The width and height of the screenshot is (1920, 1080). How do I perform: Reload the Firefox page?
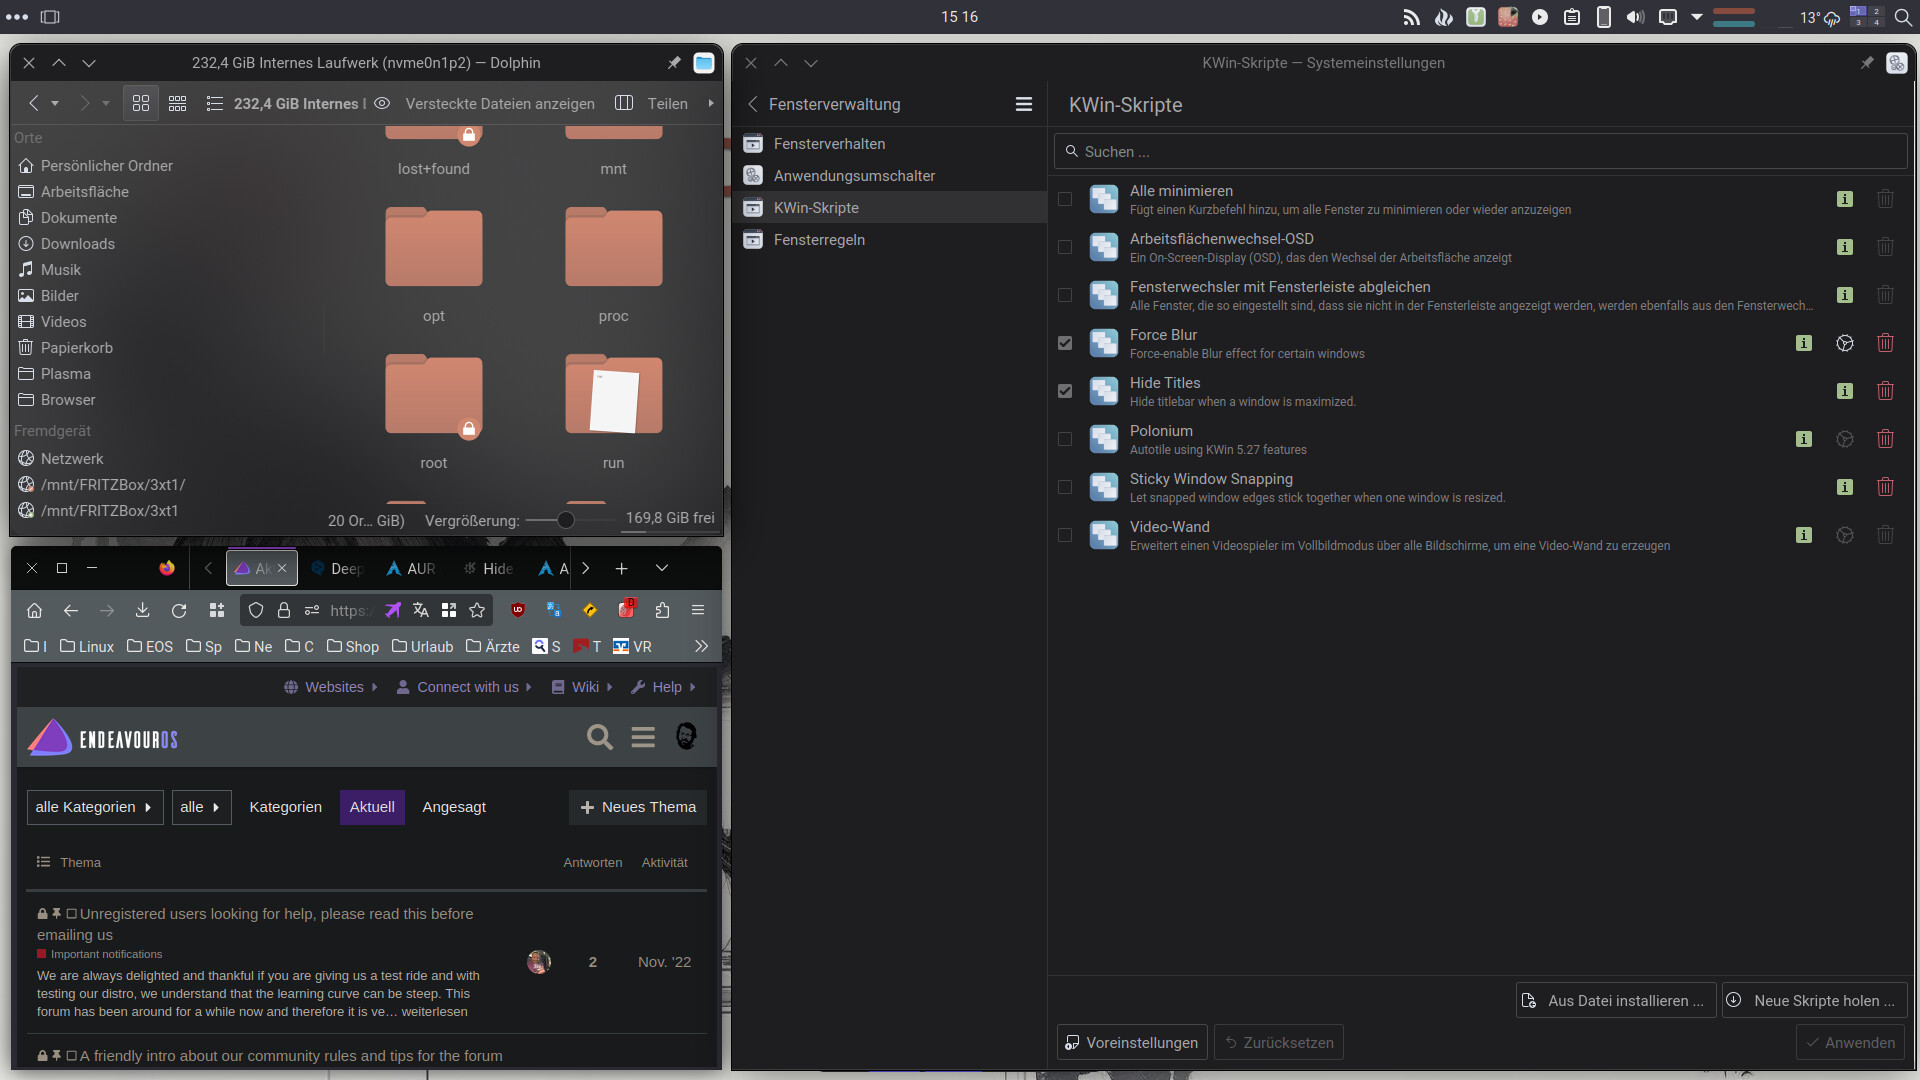(179, 610)
